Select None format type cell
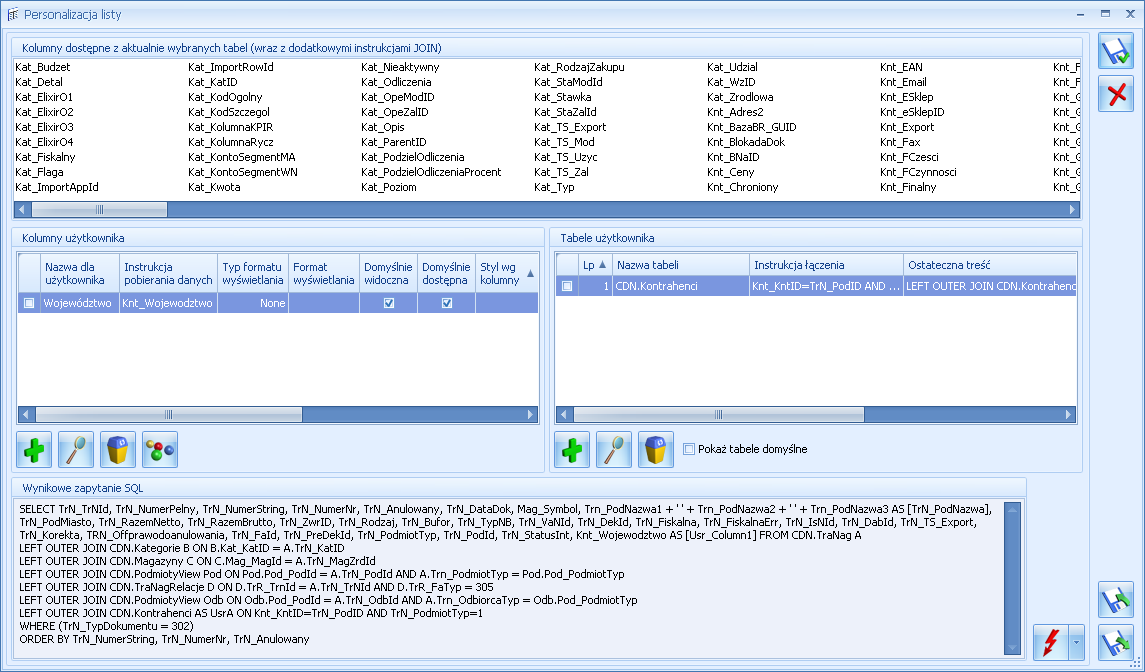Viewport: 1145px width, 672px height. [253, 303]
